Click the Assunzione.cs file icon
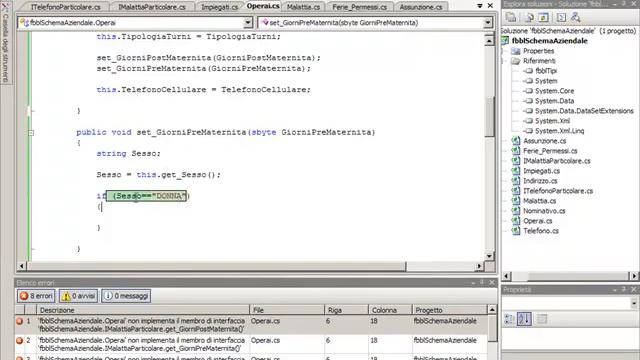640x360 pixels. tap(516, 141)
